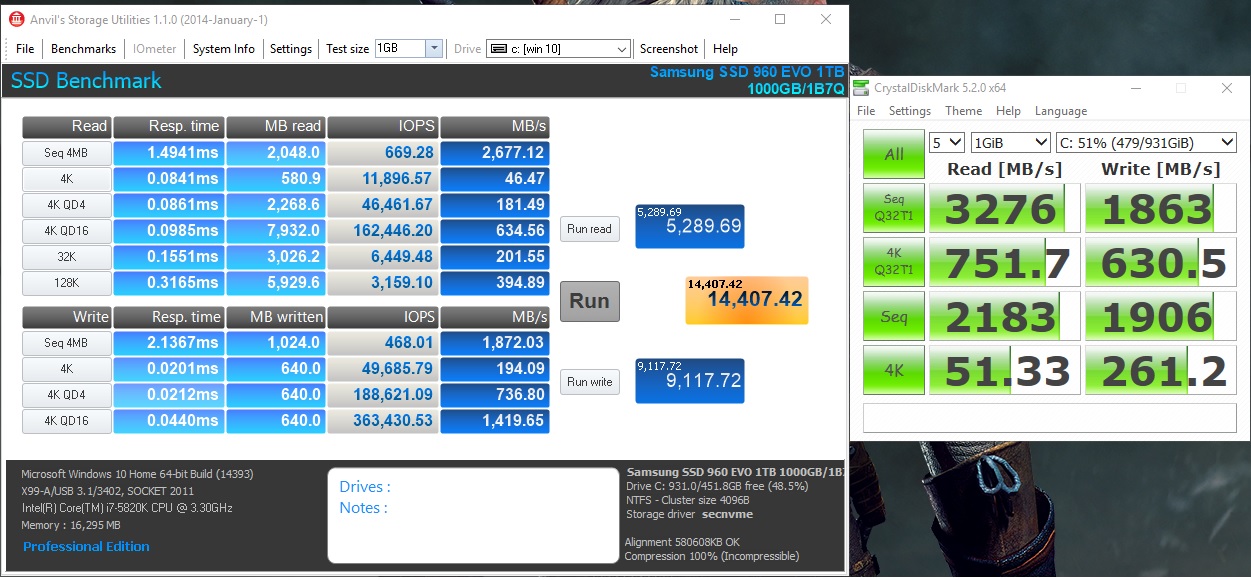This screenshot has height=580, width=1251.
Task: Click Professional Edition text
Action: [86, 547]
